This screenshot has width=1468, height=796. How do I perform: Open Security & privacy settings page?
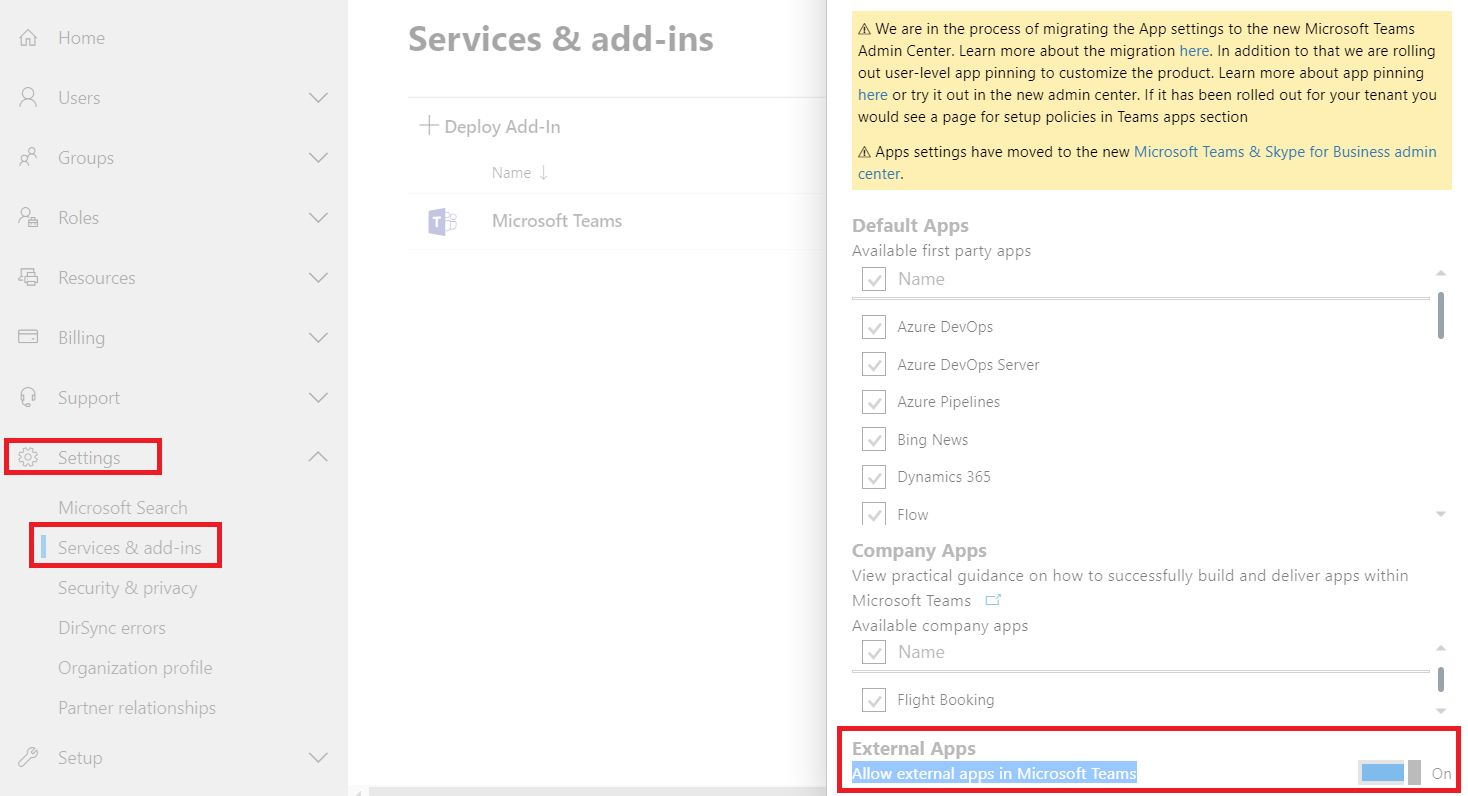(x=127, y=588)
